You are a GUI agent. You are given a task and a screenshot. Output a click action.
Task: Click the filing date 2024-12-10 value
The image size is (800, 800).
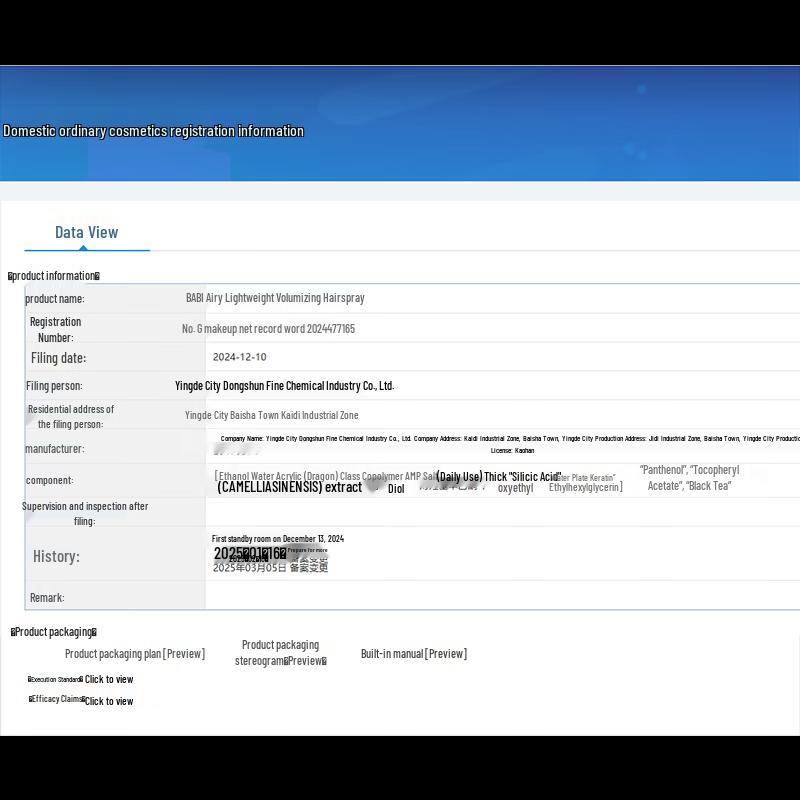click(239, 357)
